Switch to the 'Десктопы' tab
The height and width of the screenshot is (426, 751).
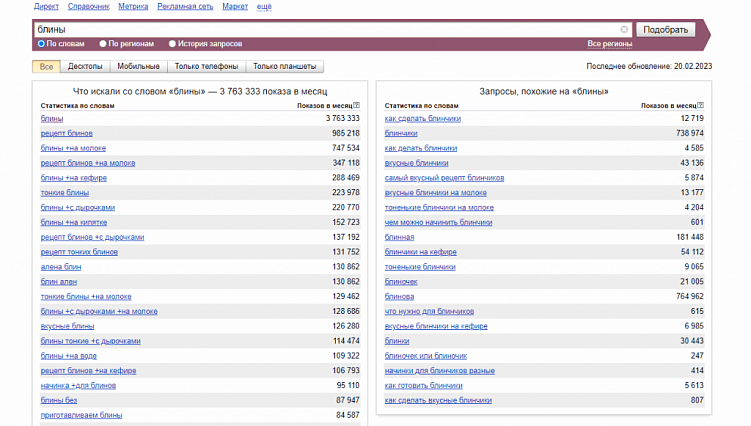[x=85, y=67]
